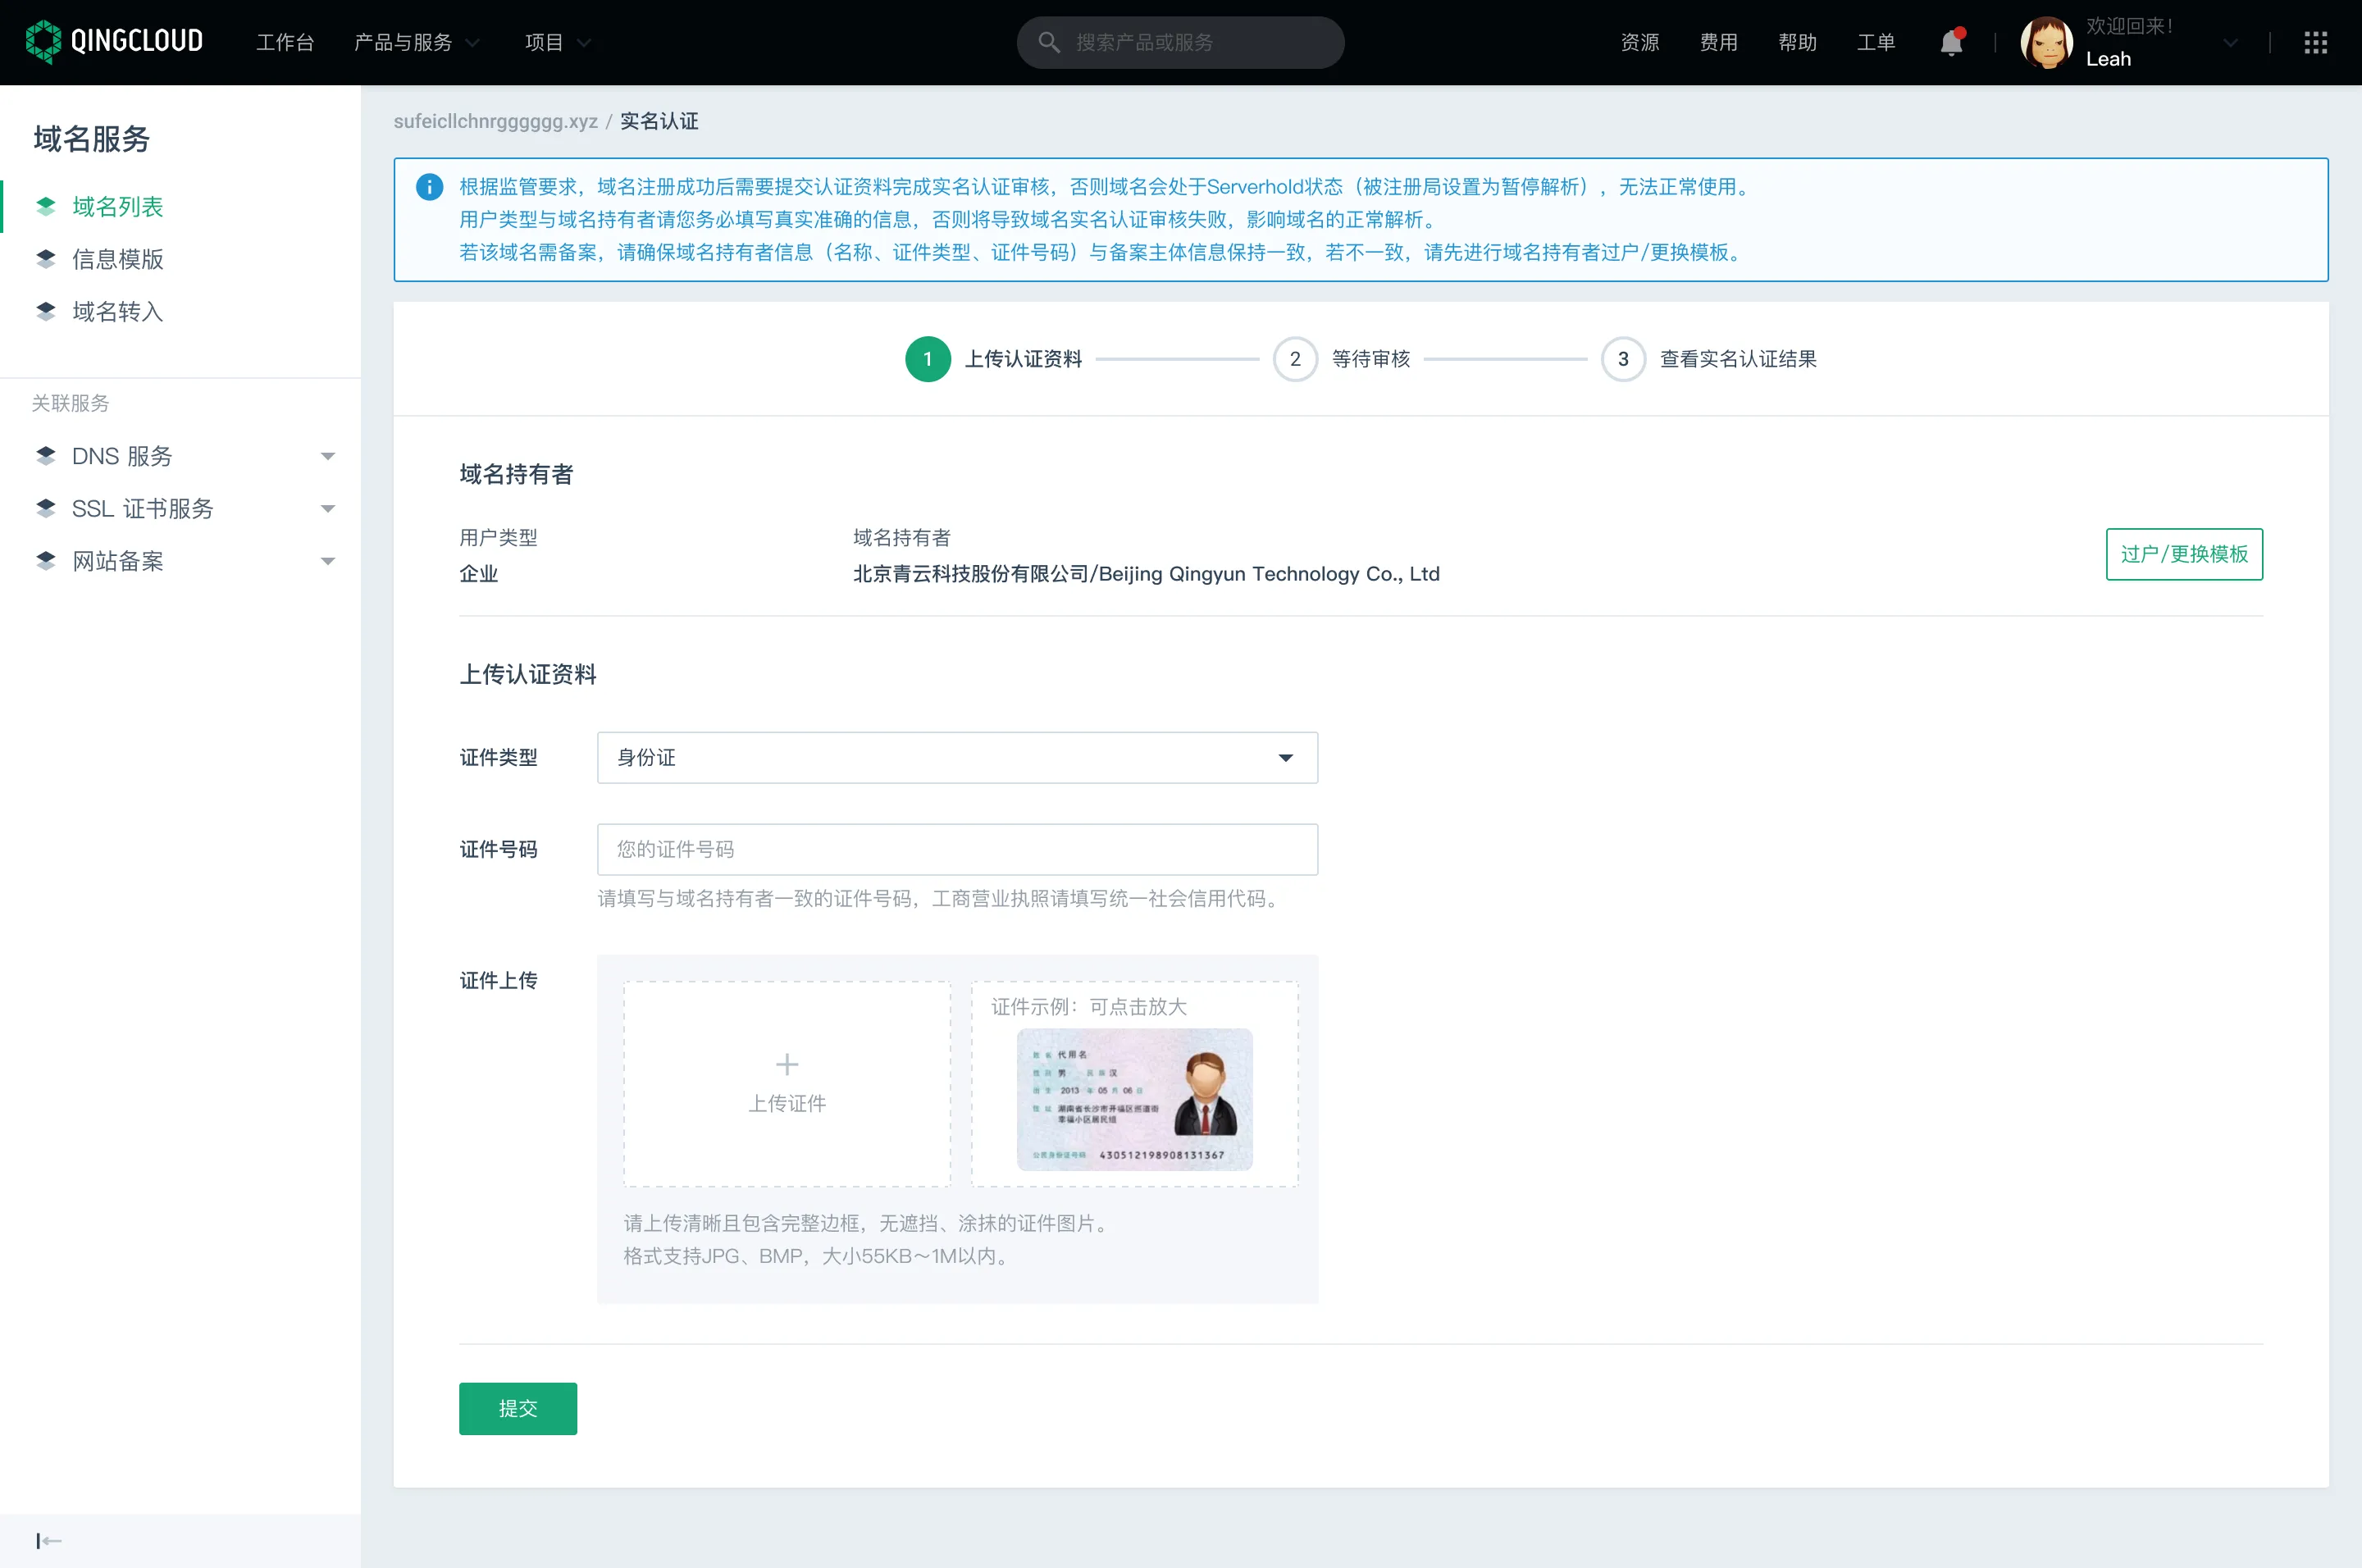Click the sufeicllchnrgggggg.xyz breadcrumb link
The width and height of the screenshot is (2362, 1568).
(496, 121)
